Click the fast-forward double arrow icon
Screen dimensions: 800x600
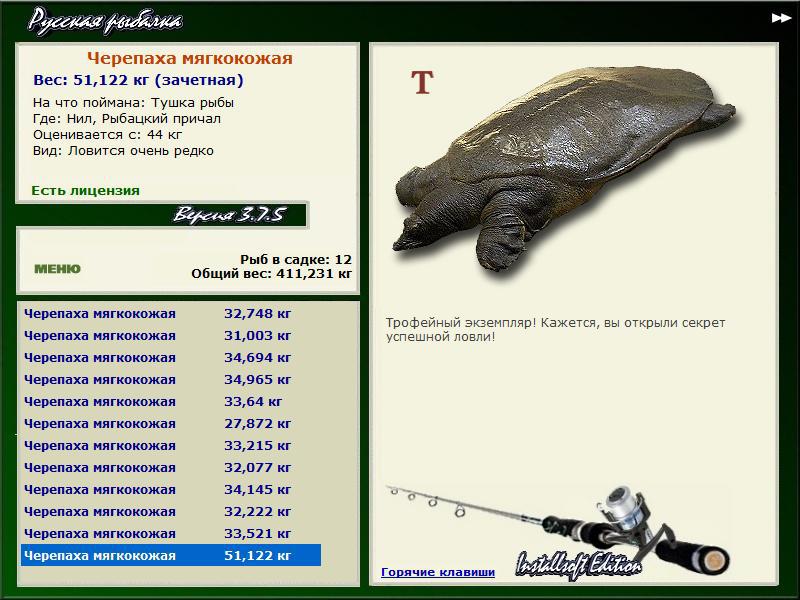[x=781, y=18]
